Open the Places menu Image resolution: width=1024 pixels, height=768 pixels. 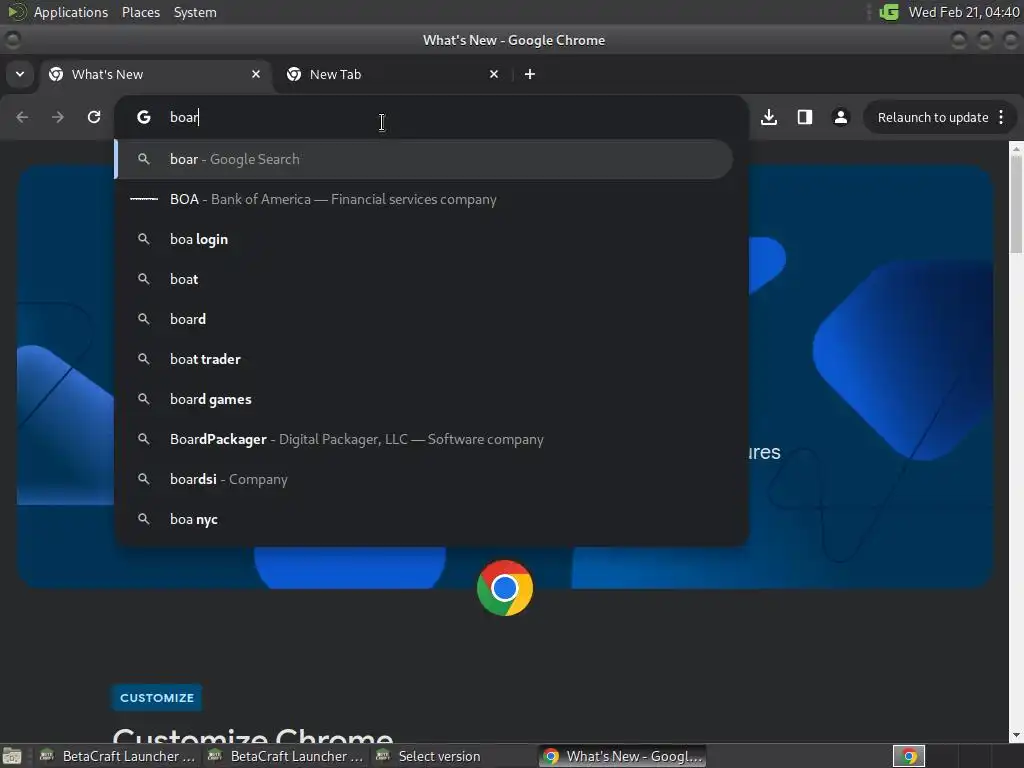click(141, 12)
